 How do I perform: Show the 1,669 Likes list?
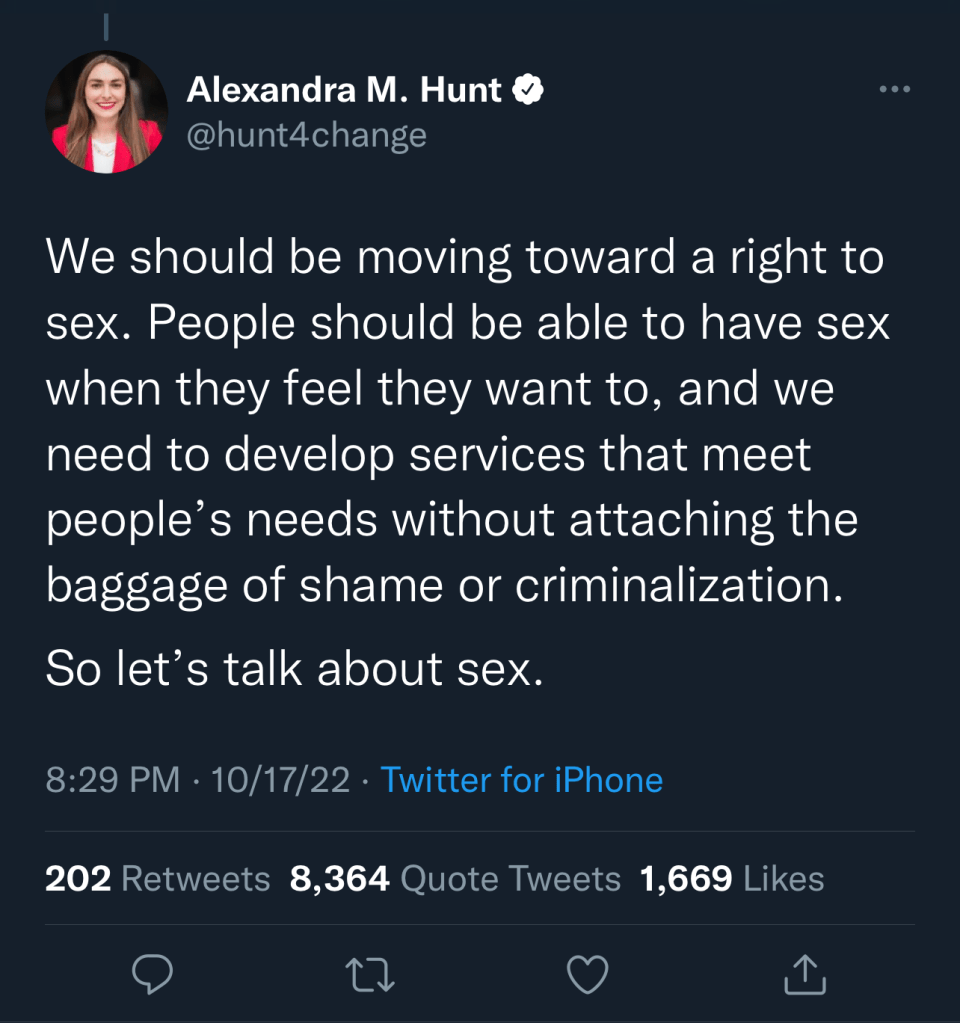click(x=732, y=879)
